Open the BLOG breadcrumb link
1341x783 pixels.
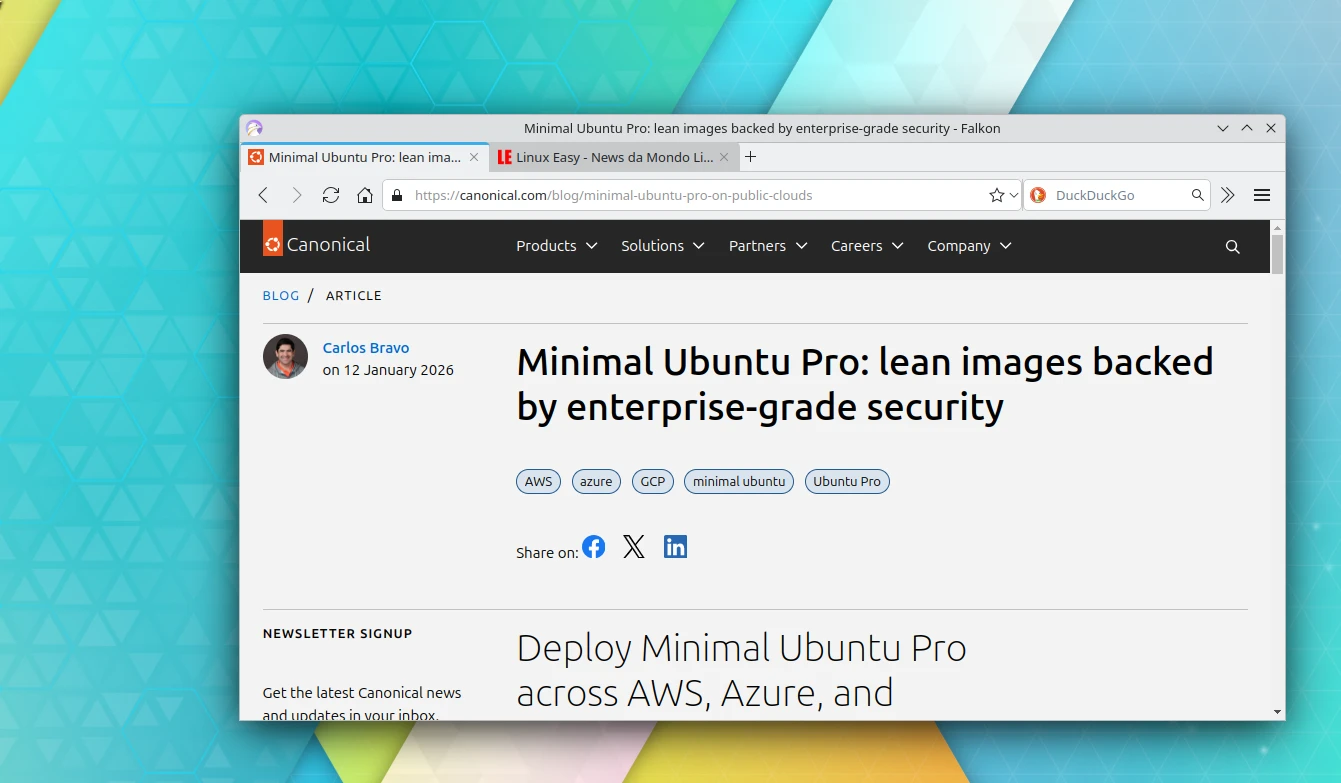[281, 295]
